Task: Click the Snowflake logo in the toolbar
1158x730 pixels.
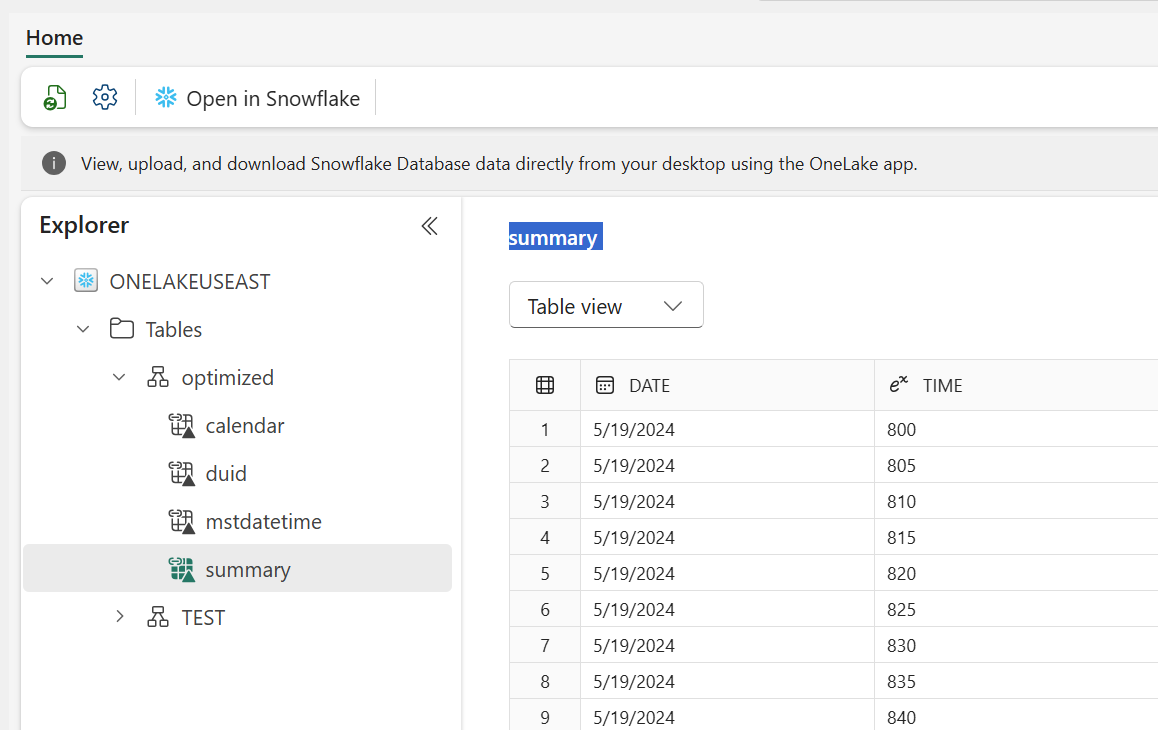Action: (x=165, y=98)
